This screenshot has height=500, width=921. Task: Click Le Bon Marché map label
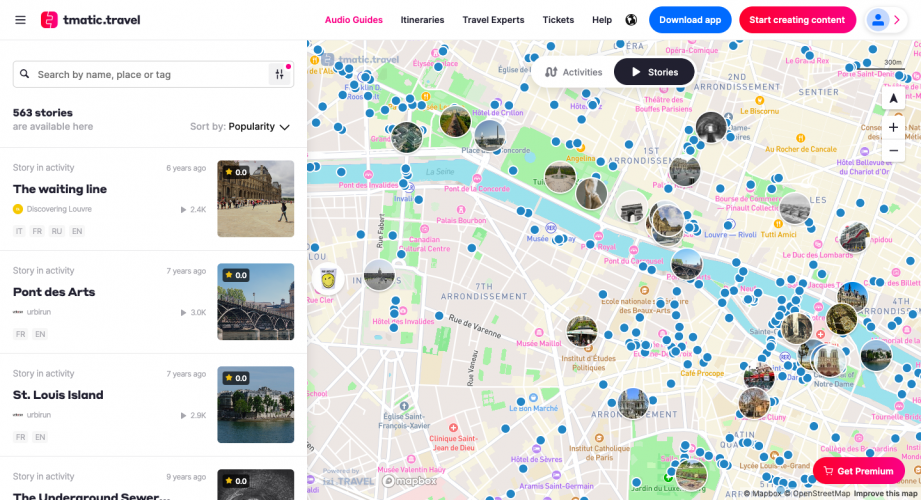click(533, 408)
